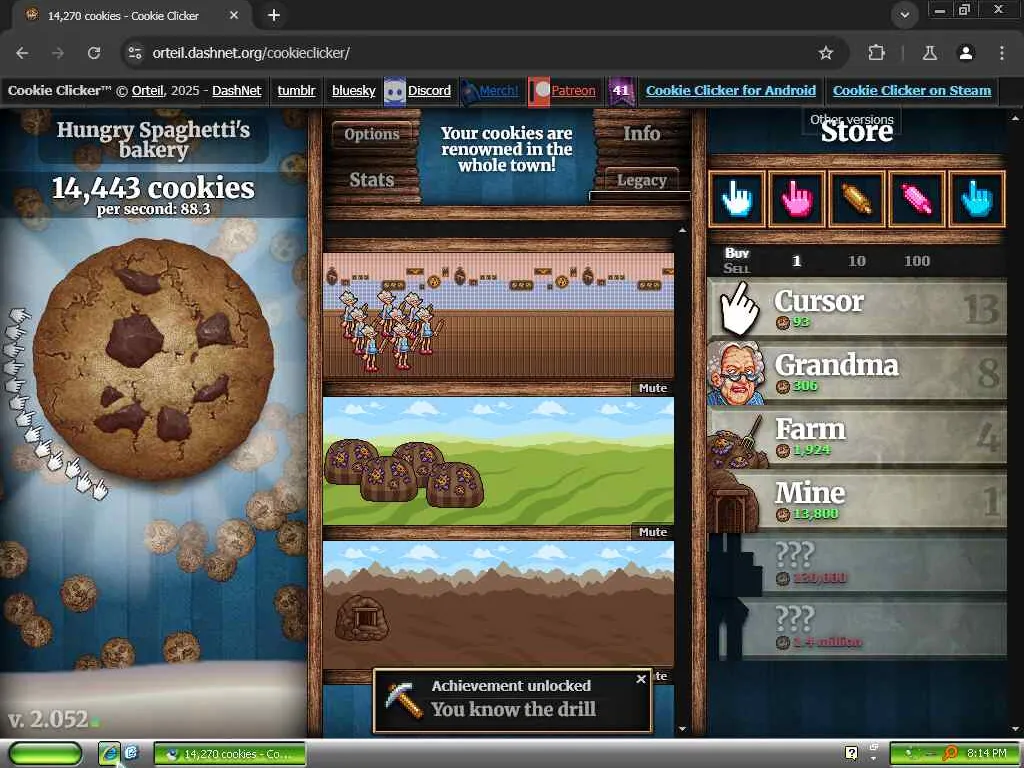
Task: Go back in the browser
Action: click(x=22, y=53)
